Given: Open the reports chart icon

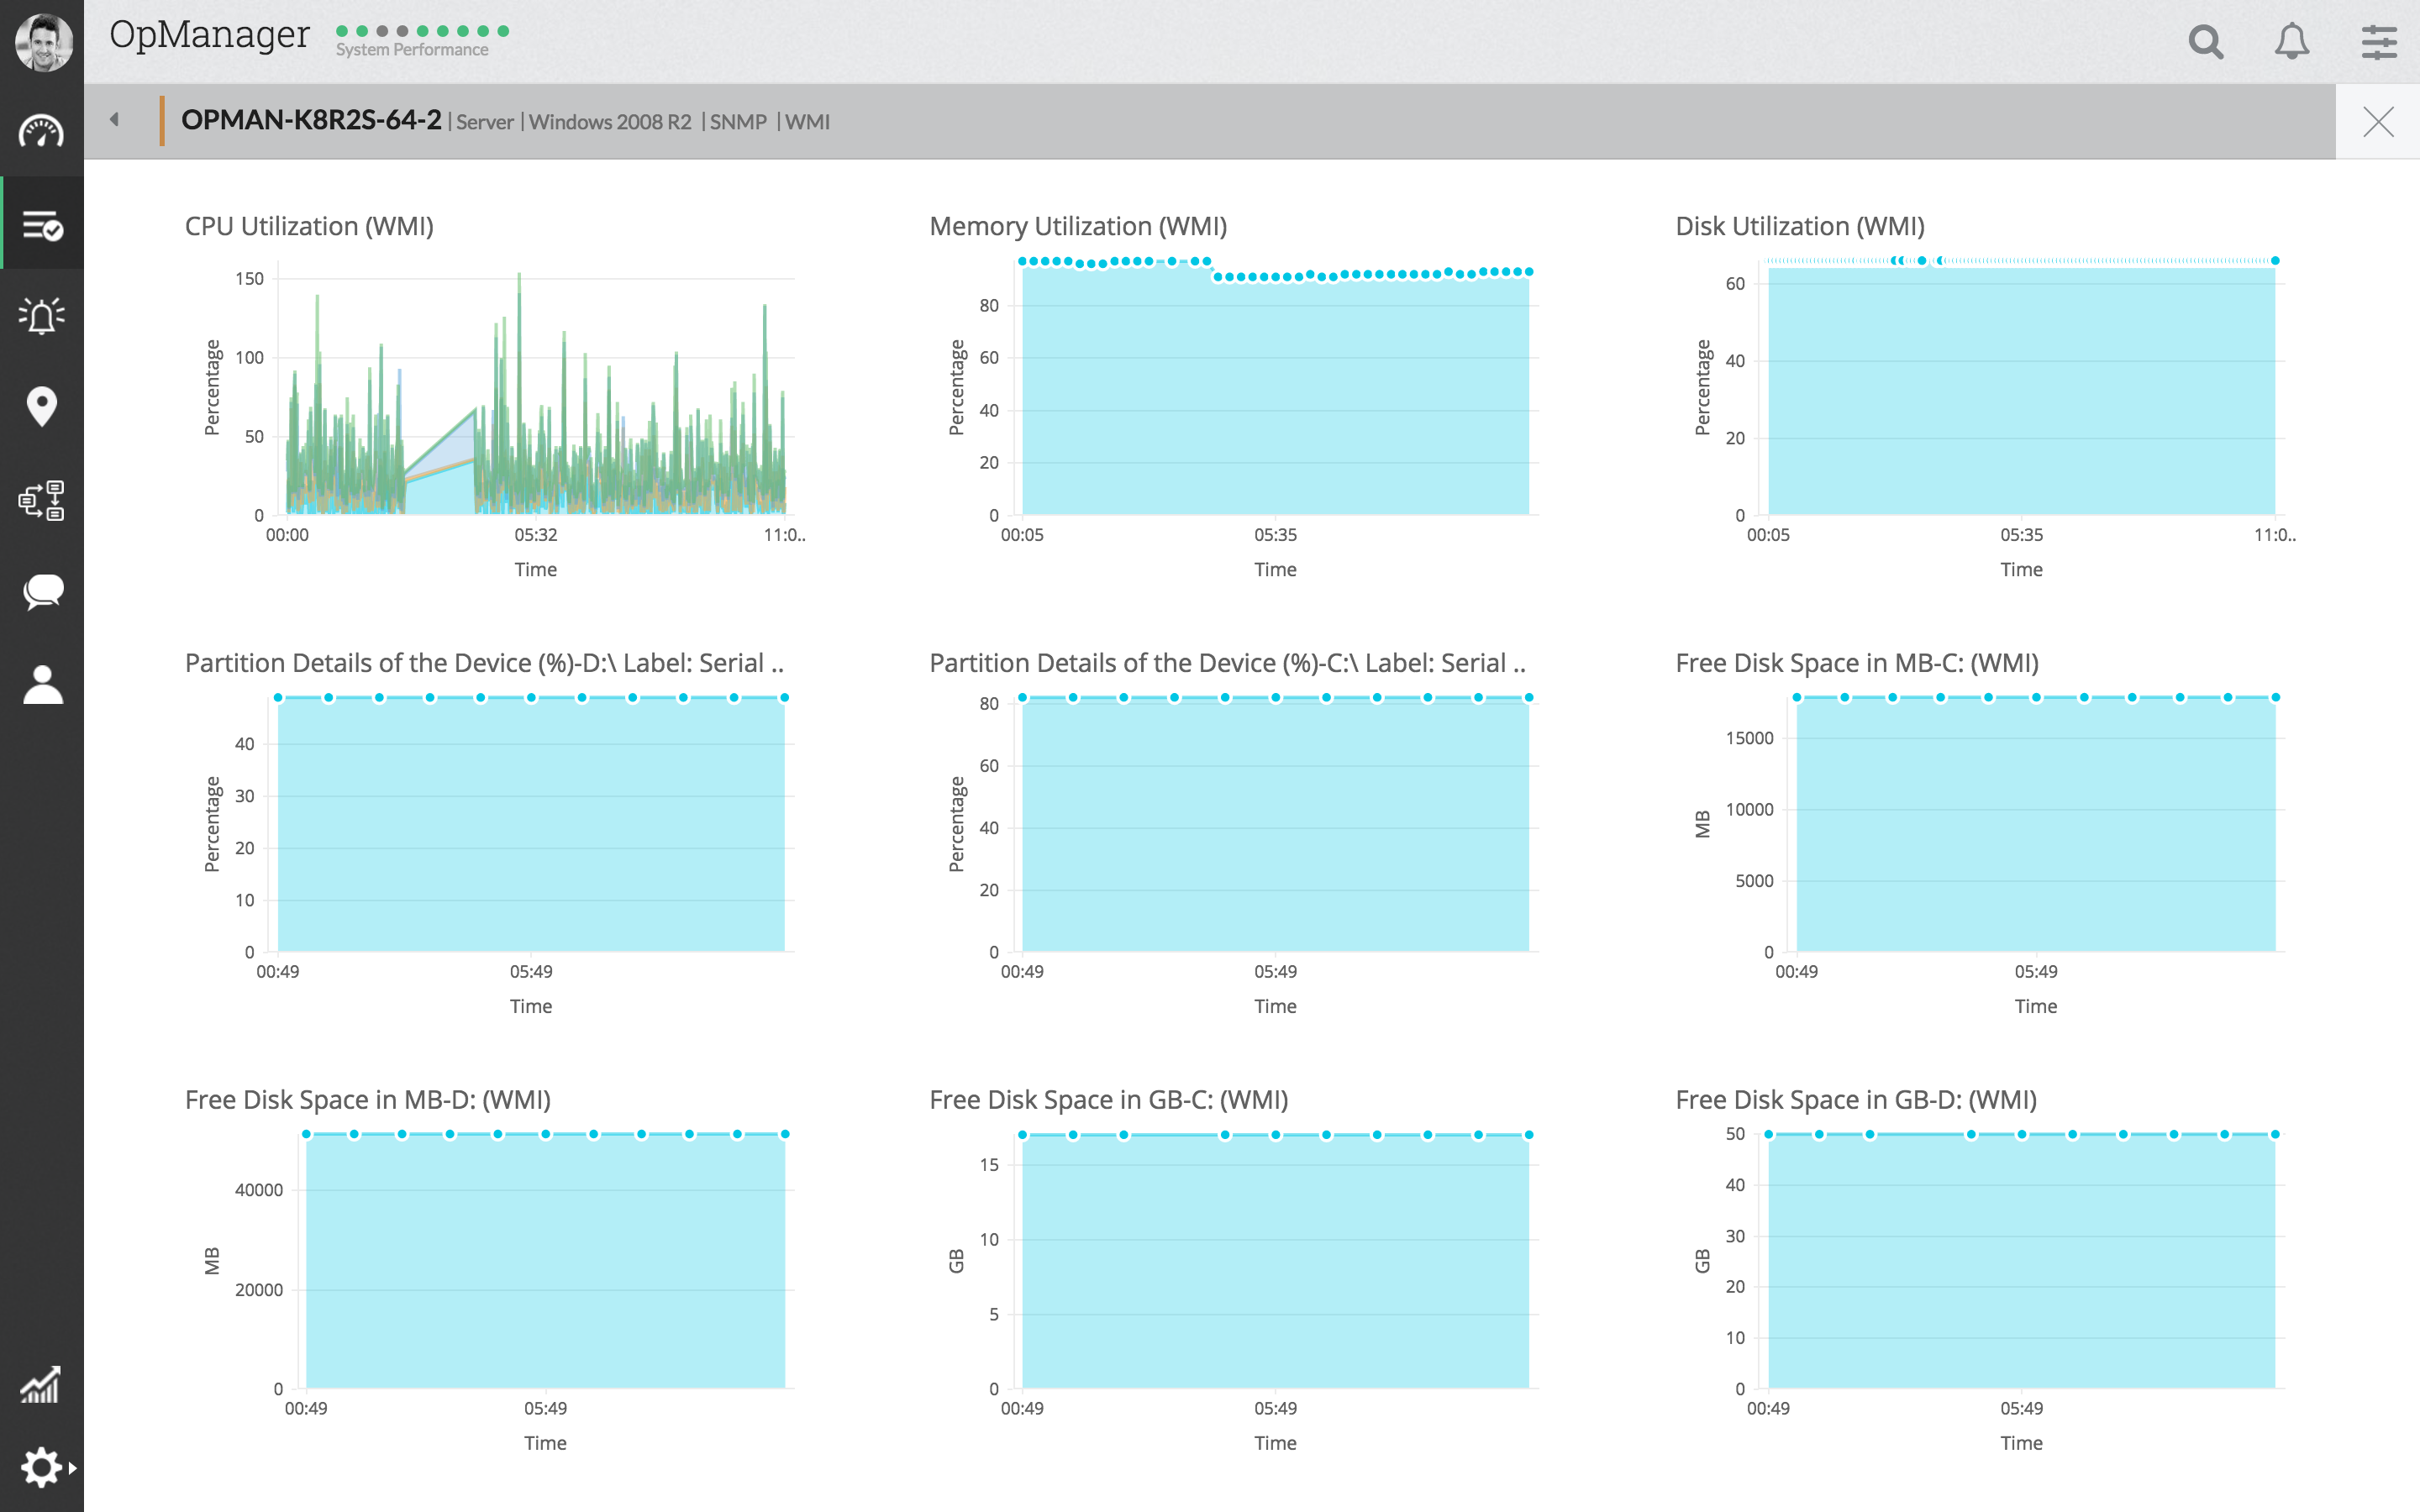Looking at the screenshot, I should pyautogui.click(x=41, y=1385).
